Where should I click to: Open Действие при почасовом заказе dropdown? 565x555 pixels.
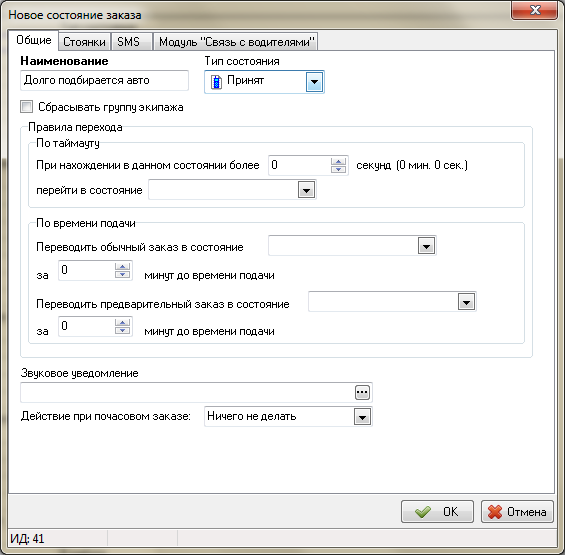click(362, 417)
